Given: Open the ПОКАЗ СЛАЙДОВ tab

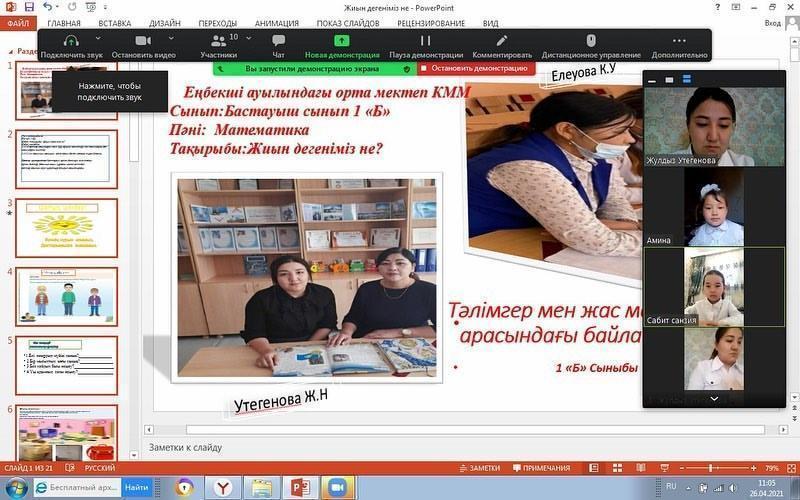Looking at the screenshot, I should point(348,23).
